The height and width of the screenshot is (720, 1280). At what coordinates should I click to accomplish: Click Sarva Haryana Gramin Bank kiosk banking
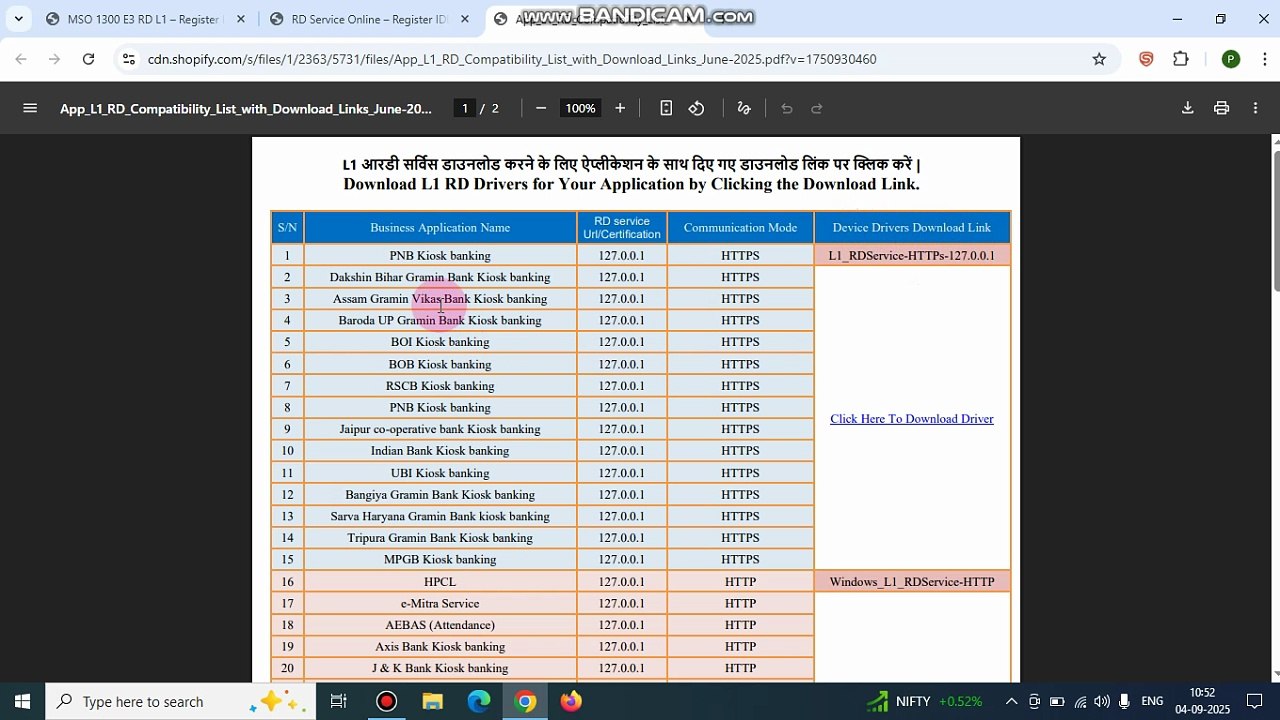click(x=440, y=516)
